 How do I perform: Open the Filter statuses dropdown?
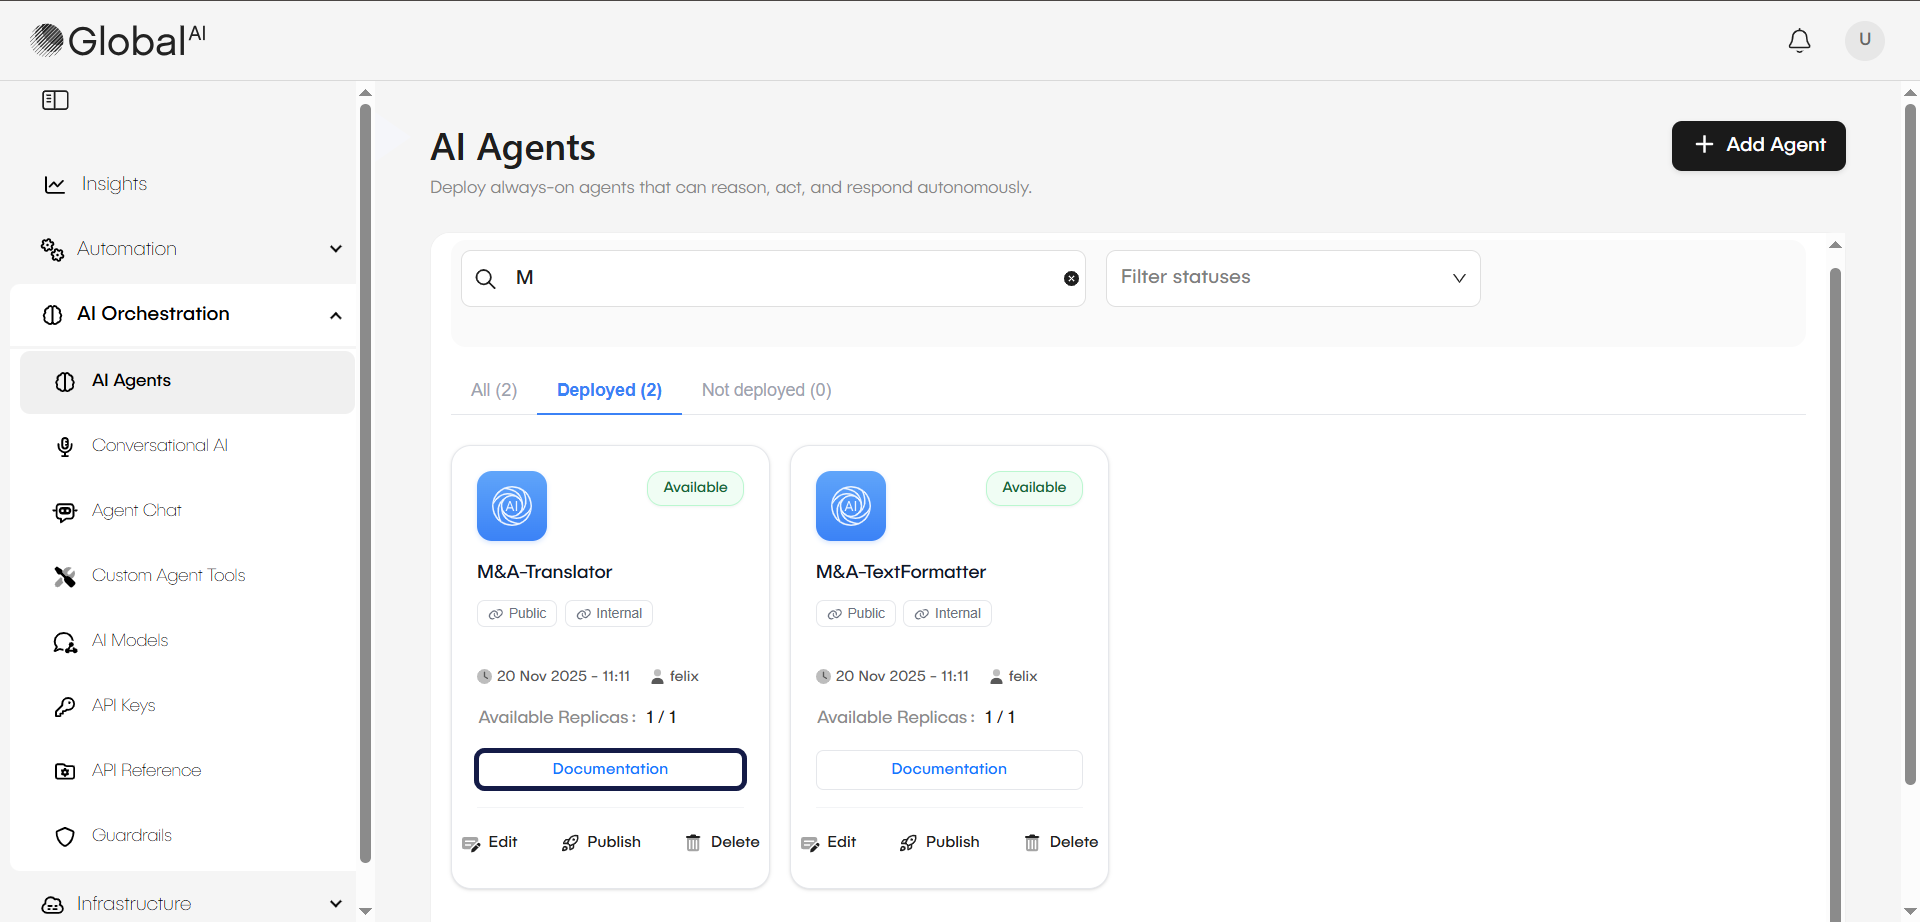coord(1292,278)
